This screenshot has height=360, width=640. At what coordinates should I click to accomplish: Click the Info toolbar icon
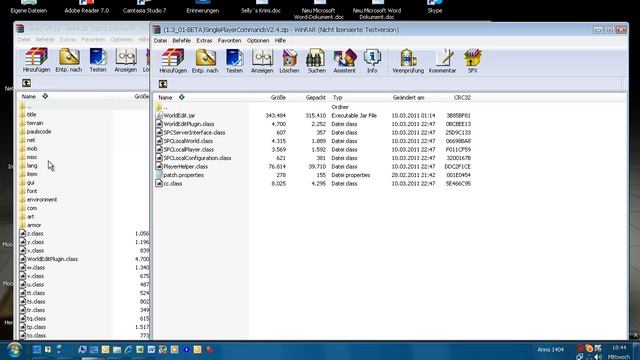(x=372, y=61)
